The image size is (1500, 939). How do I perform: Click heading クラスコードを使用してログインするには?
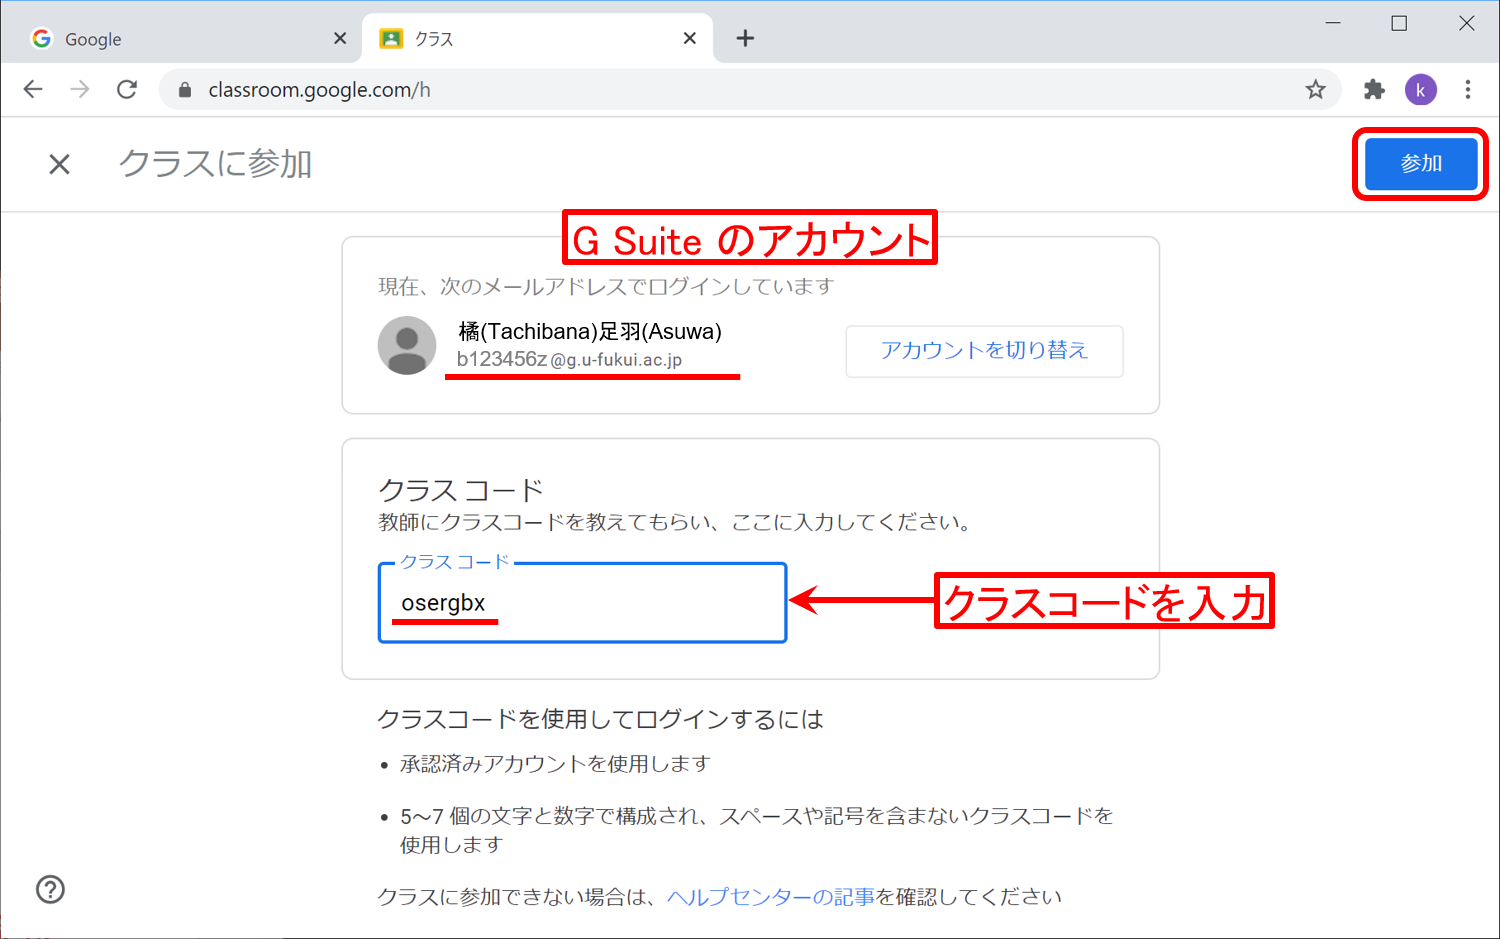click(x=600, y=719)
